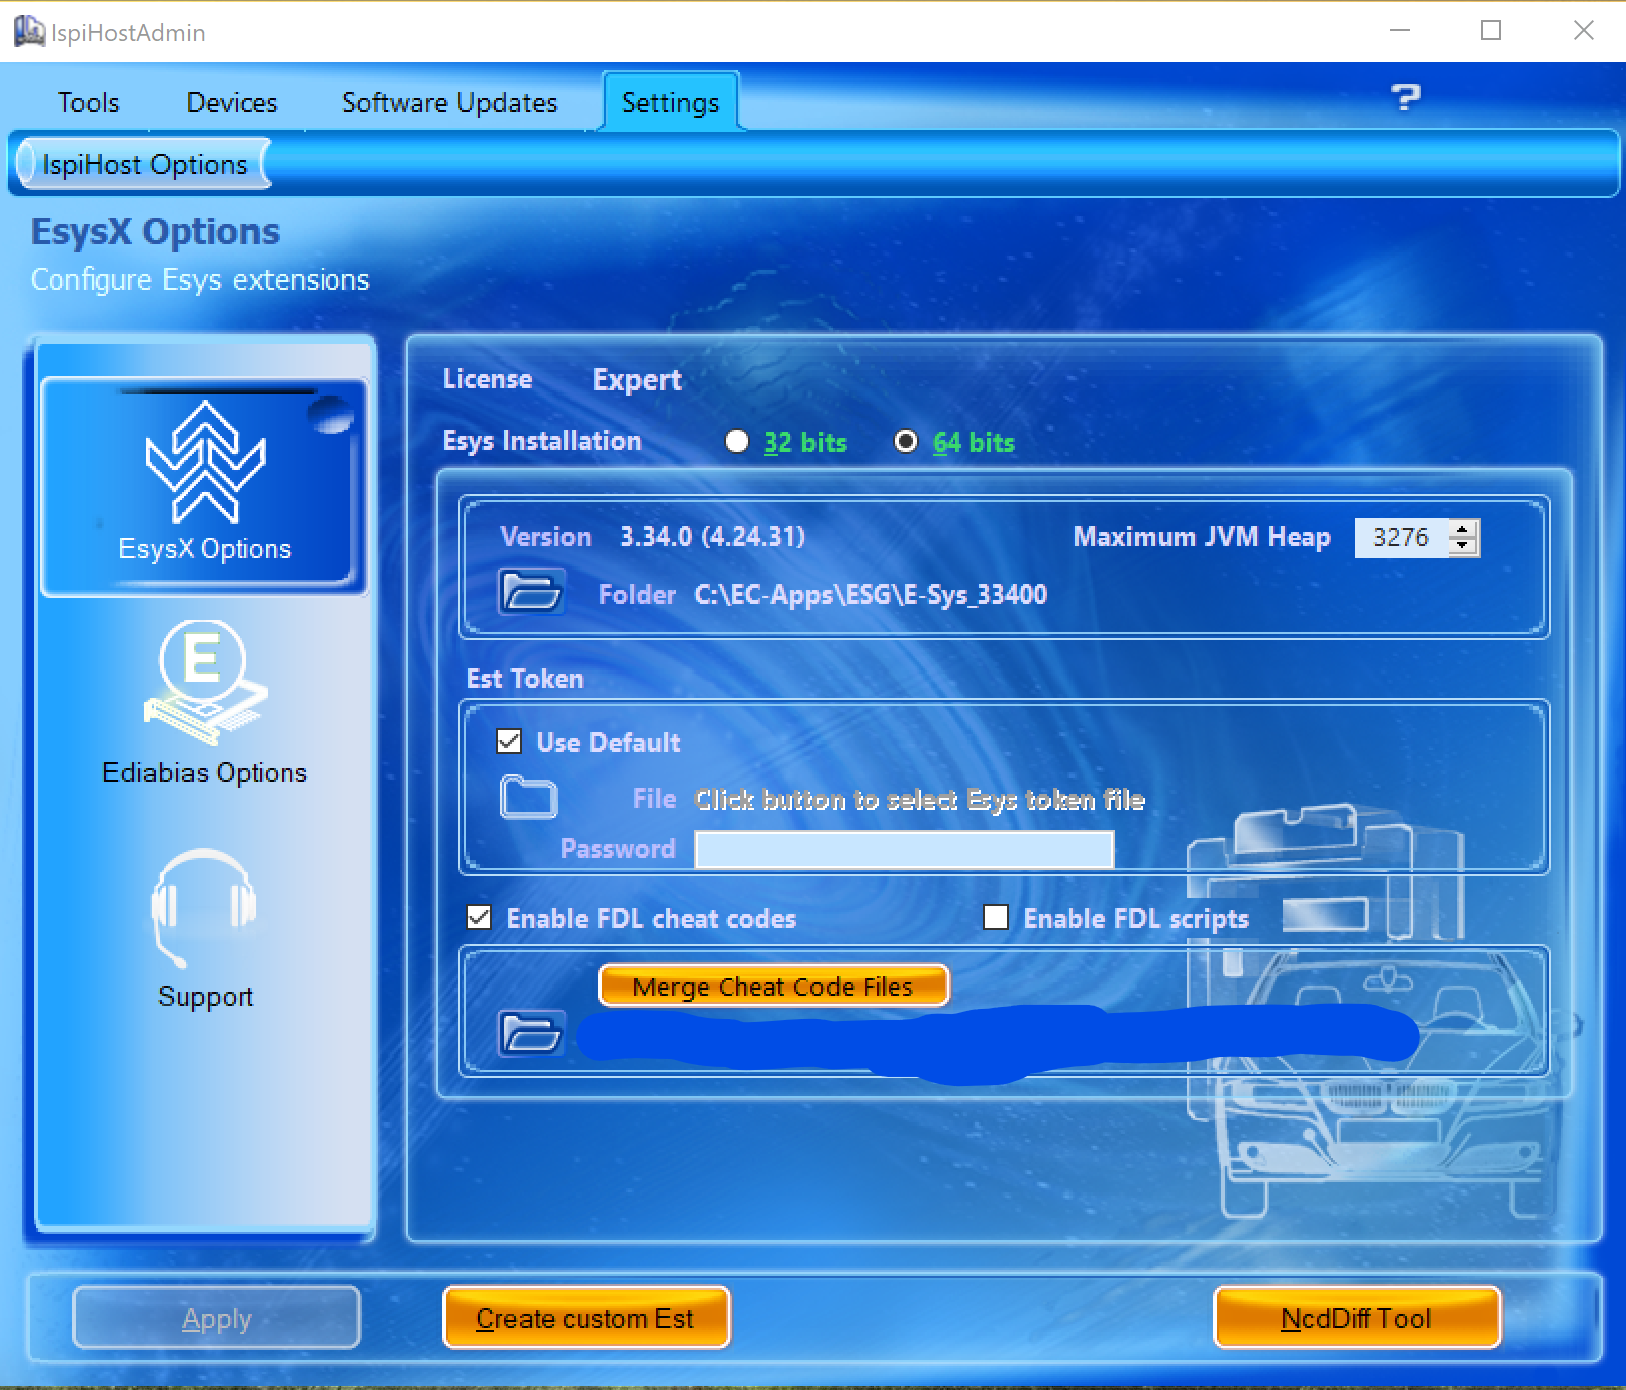Click into the Password input field
This screenshot has height=1390, width=1626.
click(904, 849)
